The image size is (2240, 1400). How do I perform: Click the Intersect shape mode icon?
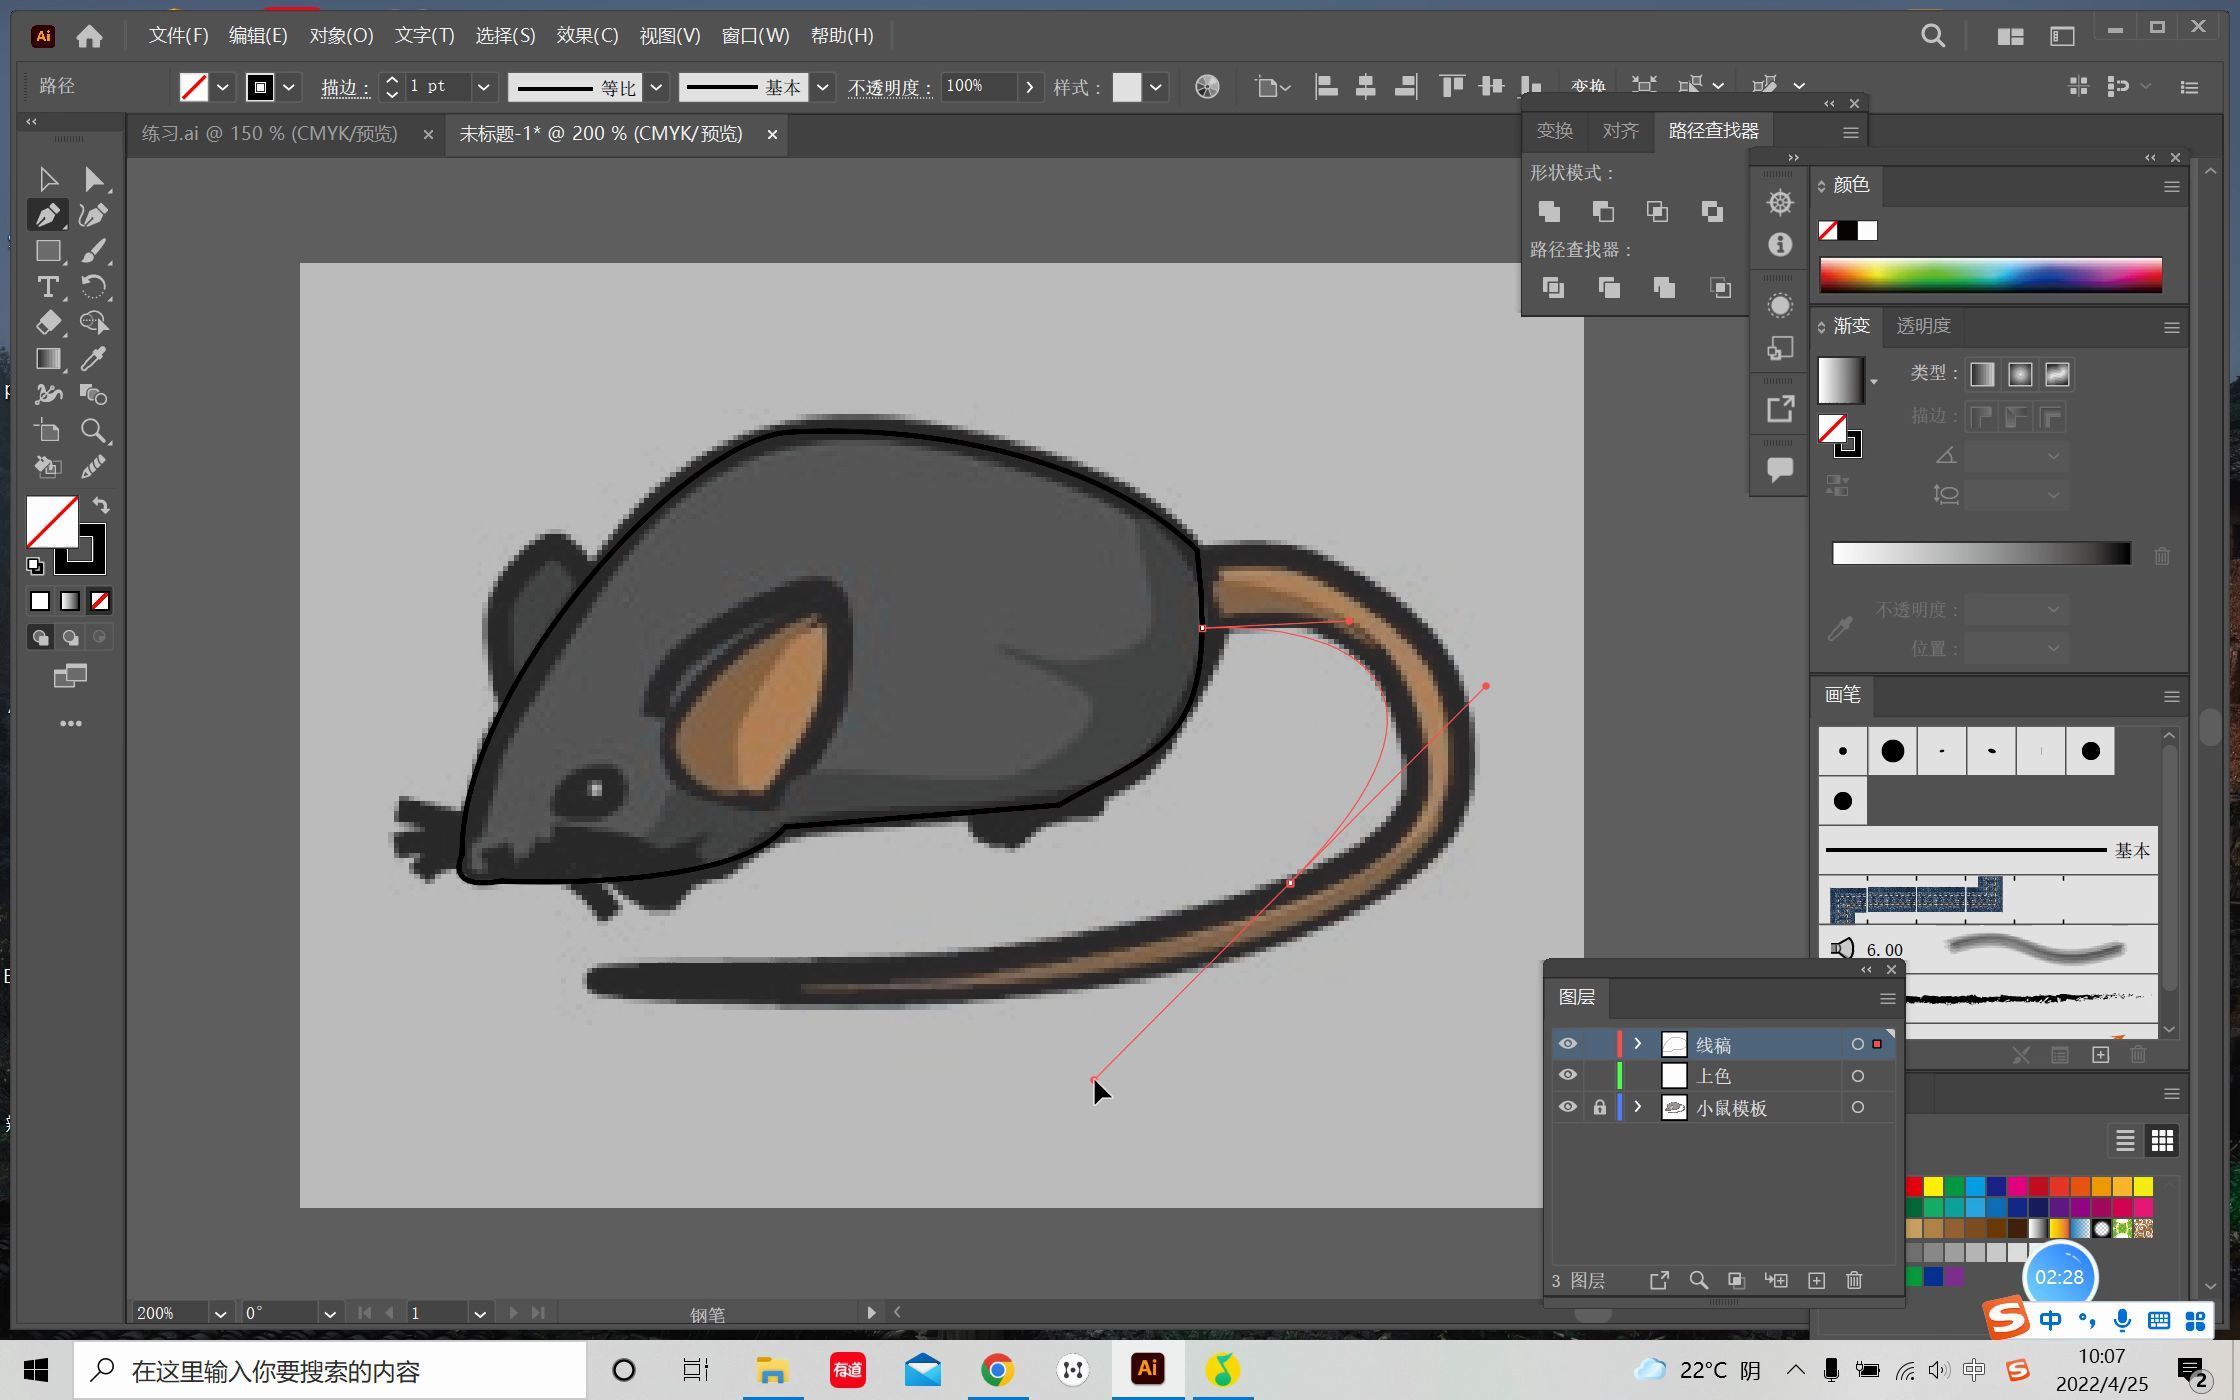[x=1657, y=211]
